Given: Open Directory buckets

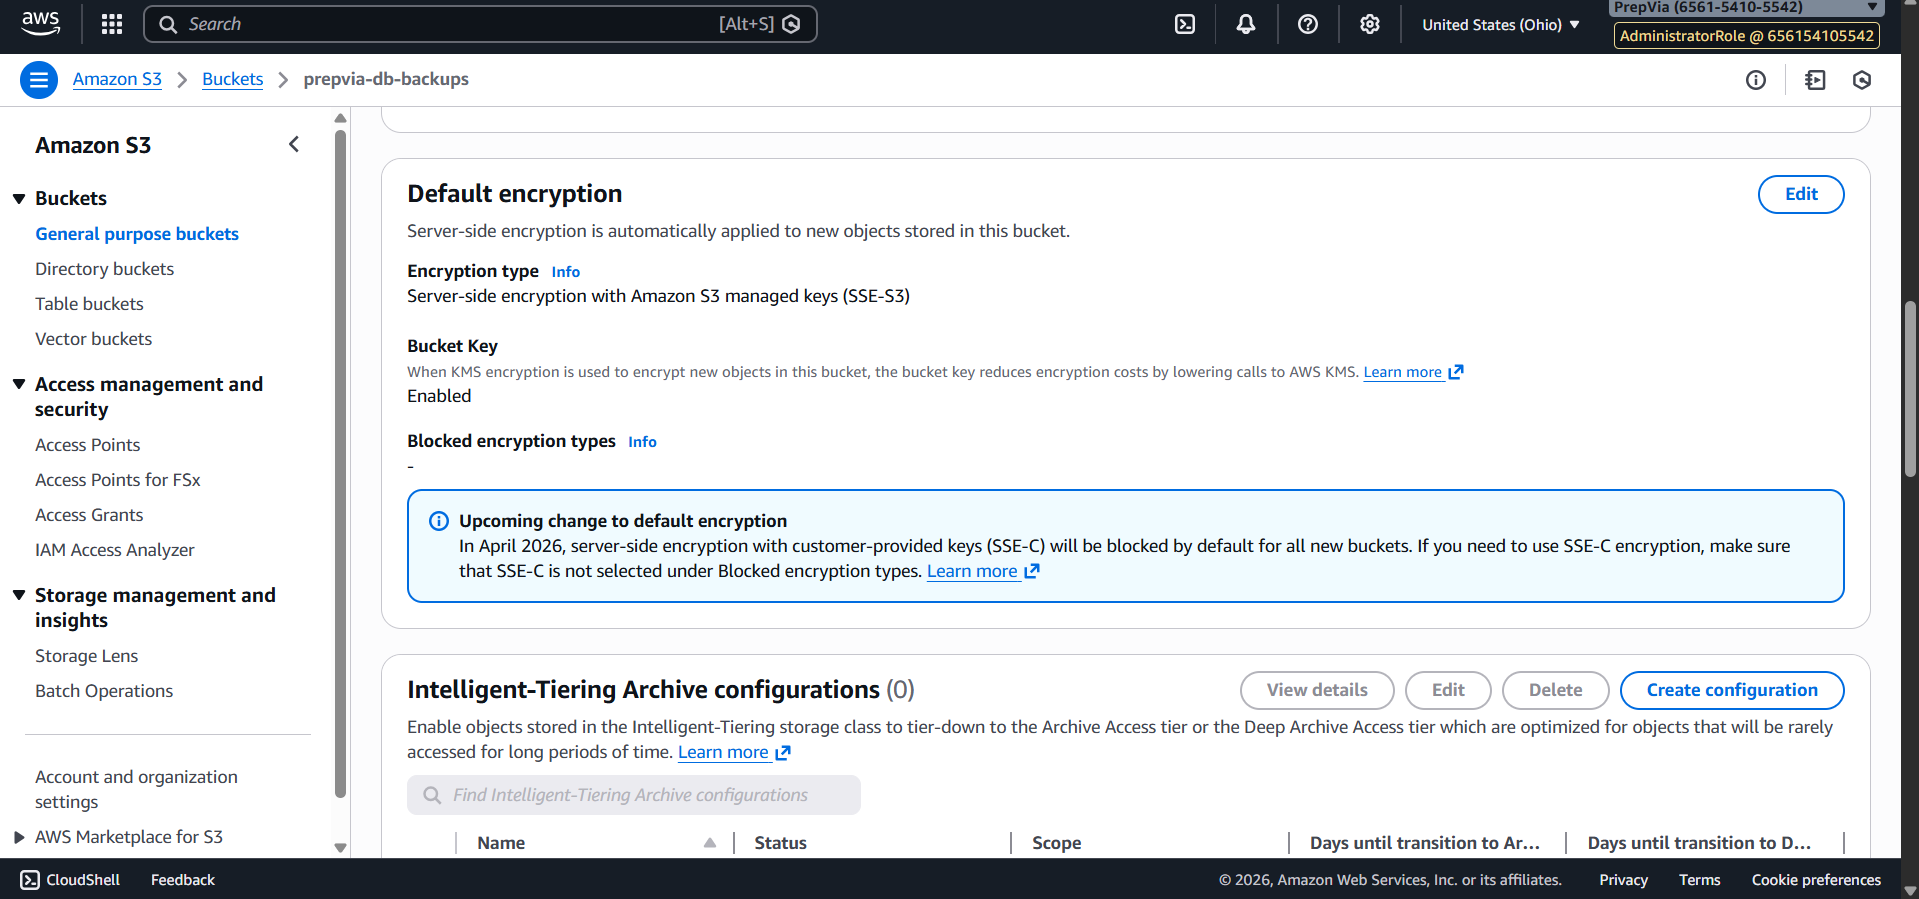Looking at the screenshot, I should coord(104,269).
